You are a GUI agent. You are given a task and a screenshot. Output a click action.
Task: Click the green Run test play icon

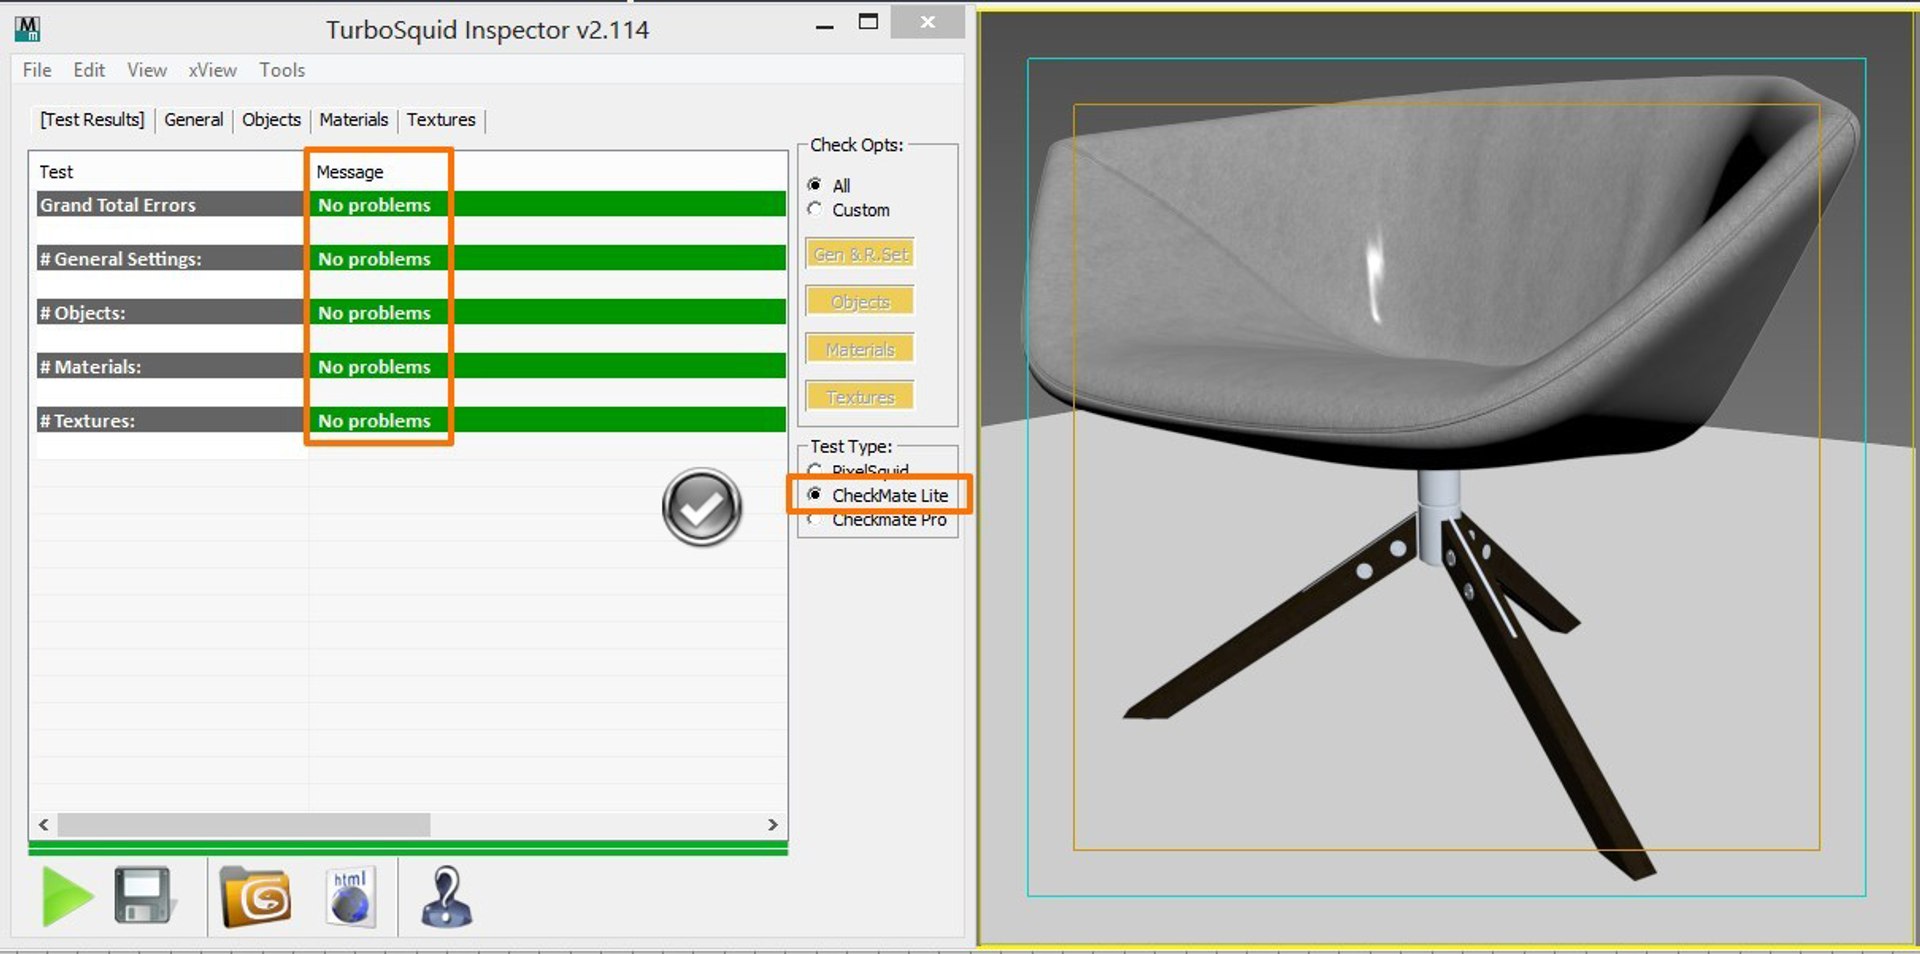[x=68, y=896]
